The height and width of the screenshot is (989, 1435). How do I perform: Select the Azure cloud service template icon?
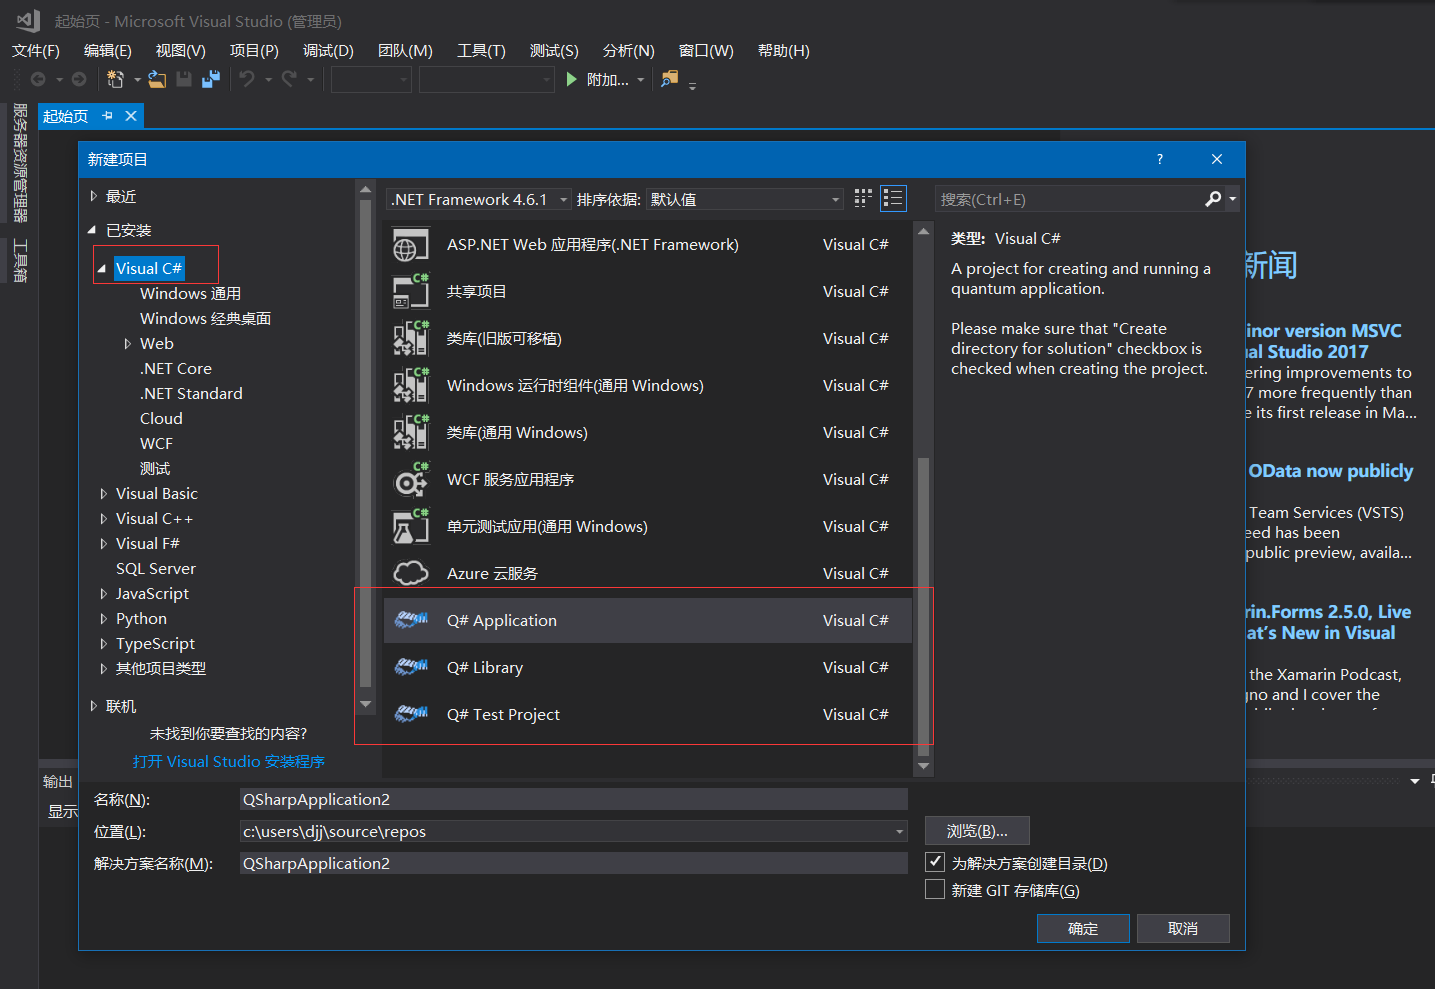click(x=410, y=574)
